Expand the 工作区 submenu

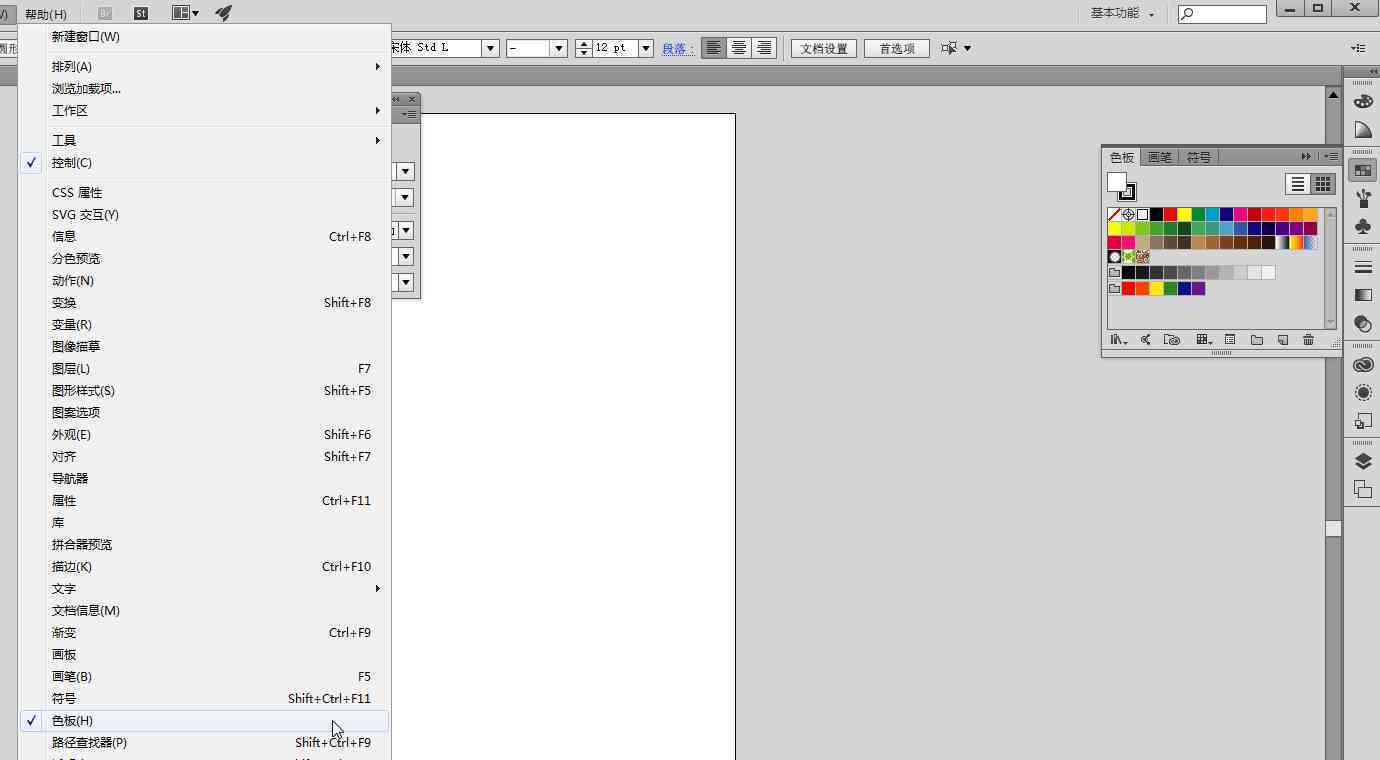click(x=204, y=111)
